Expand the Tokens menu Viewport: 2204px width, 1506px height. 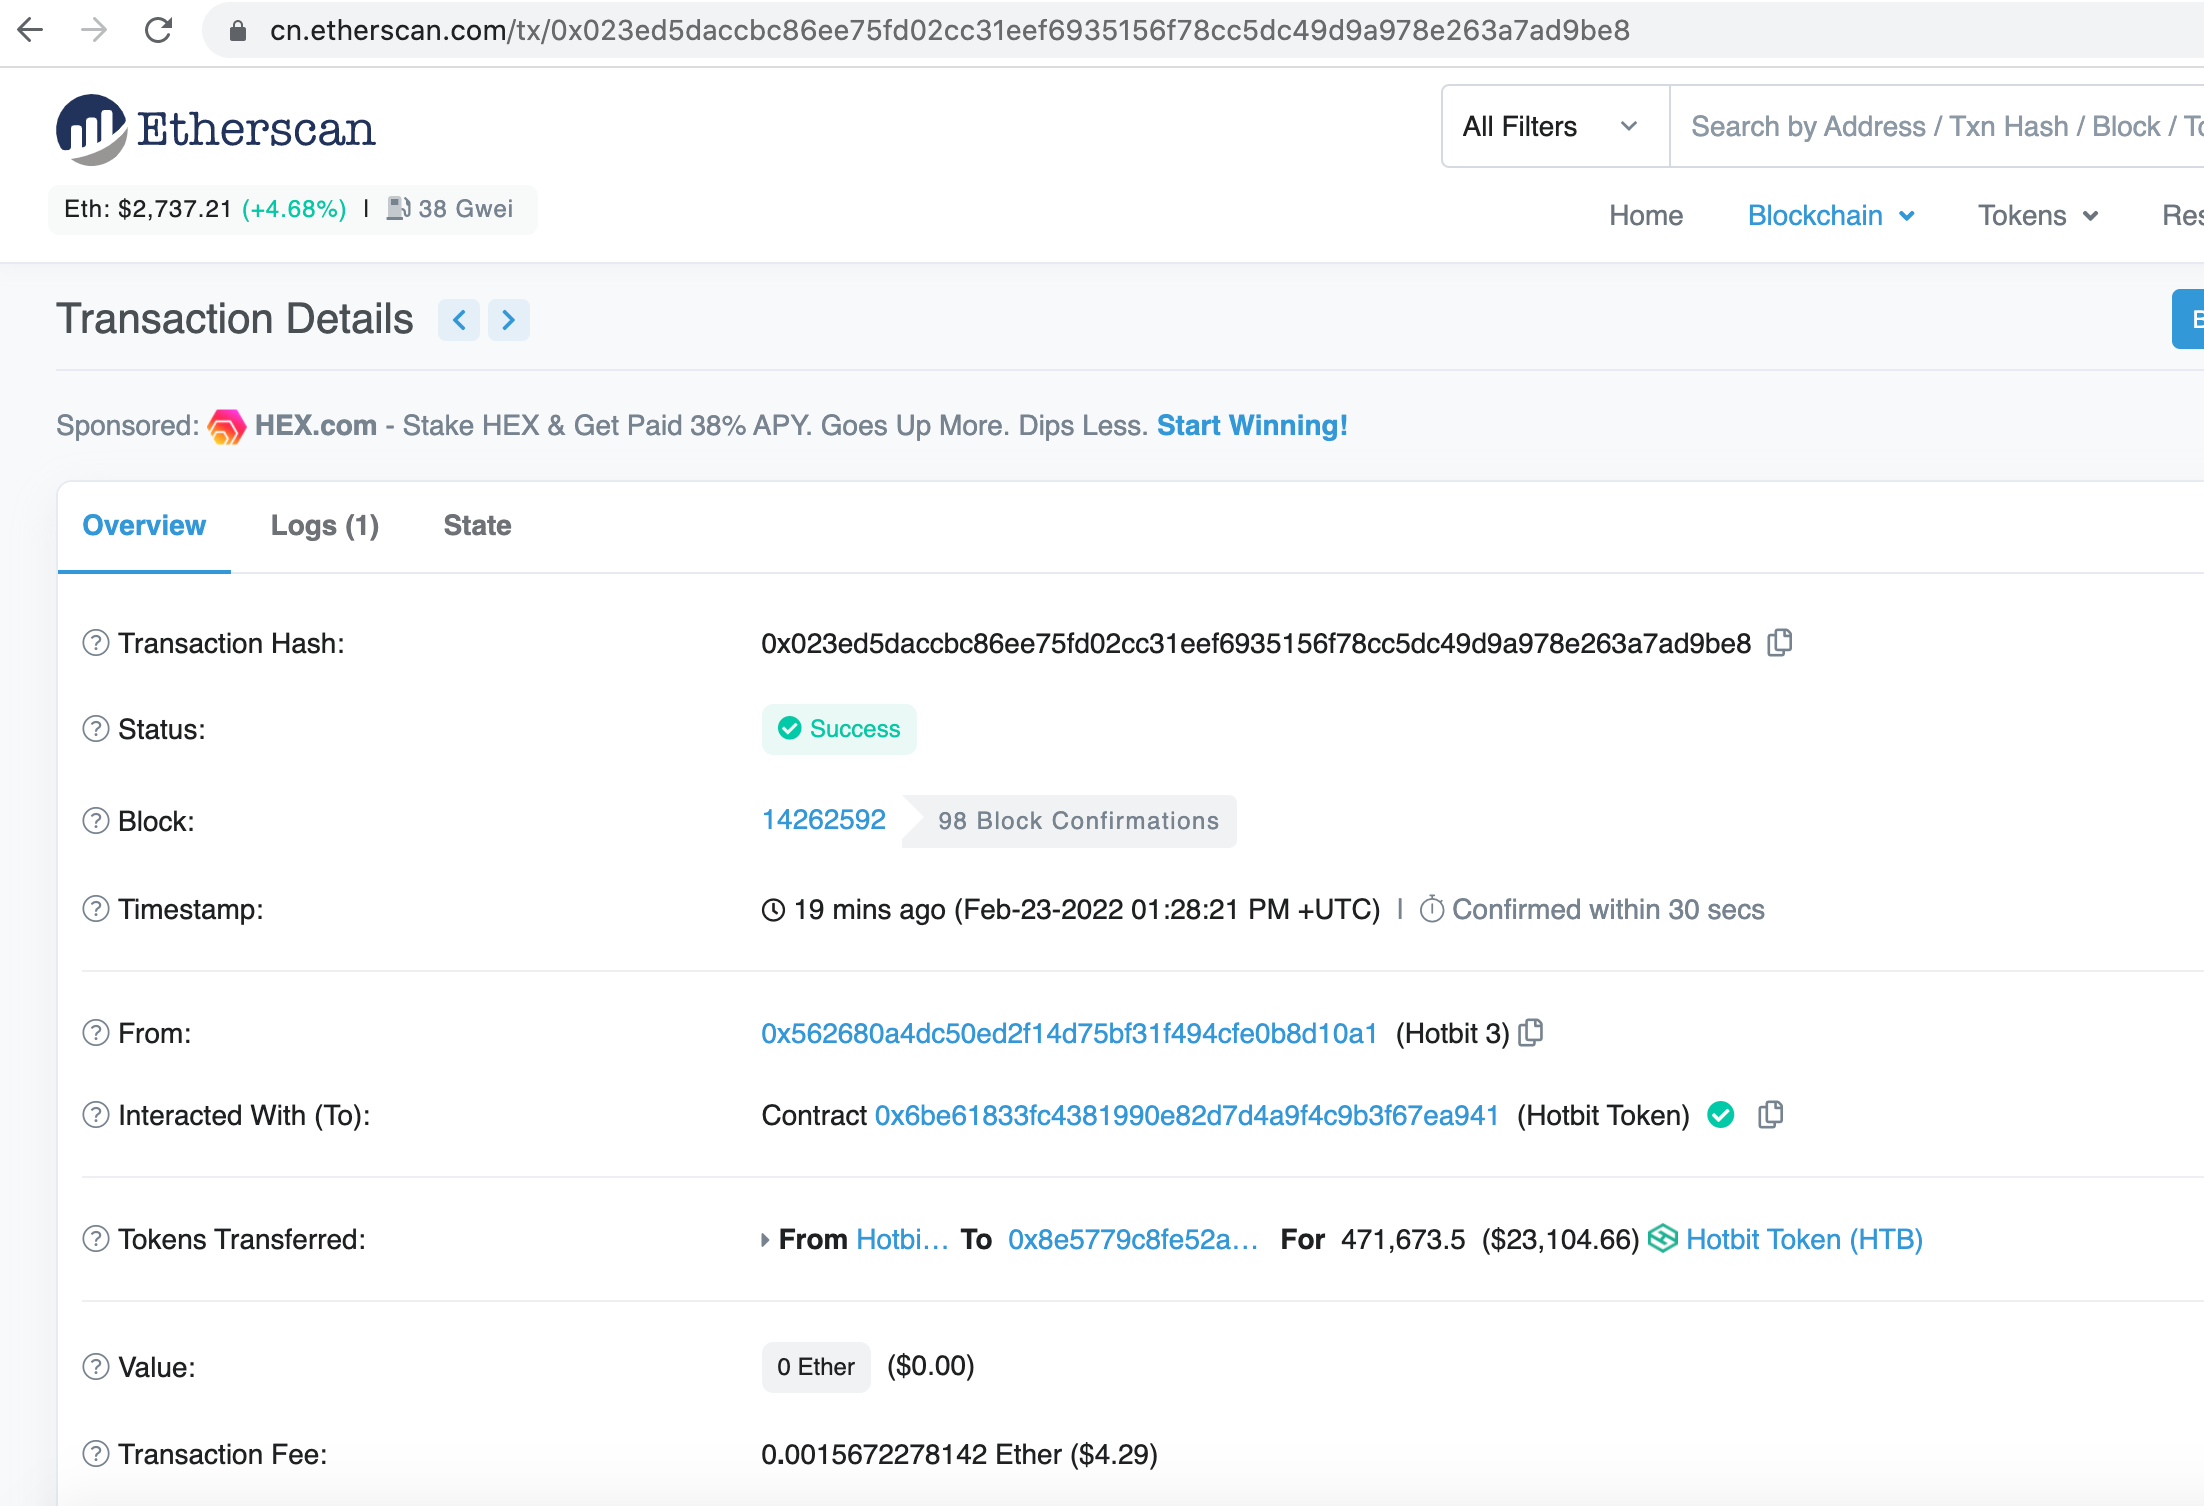click(x=2037, y=216)
